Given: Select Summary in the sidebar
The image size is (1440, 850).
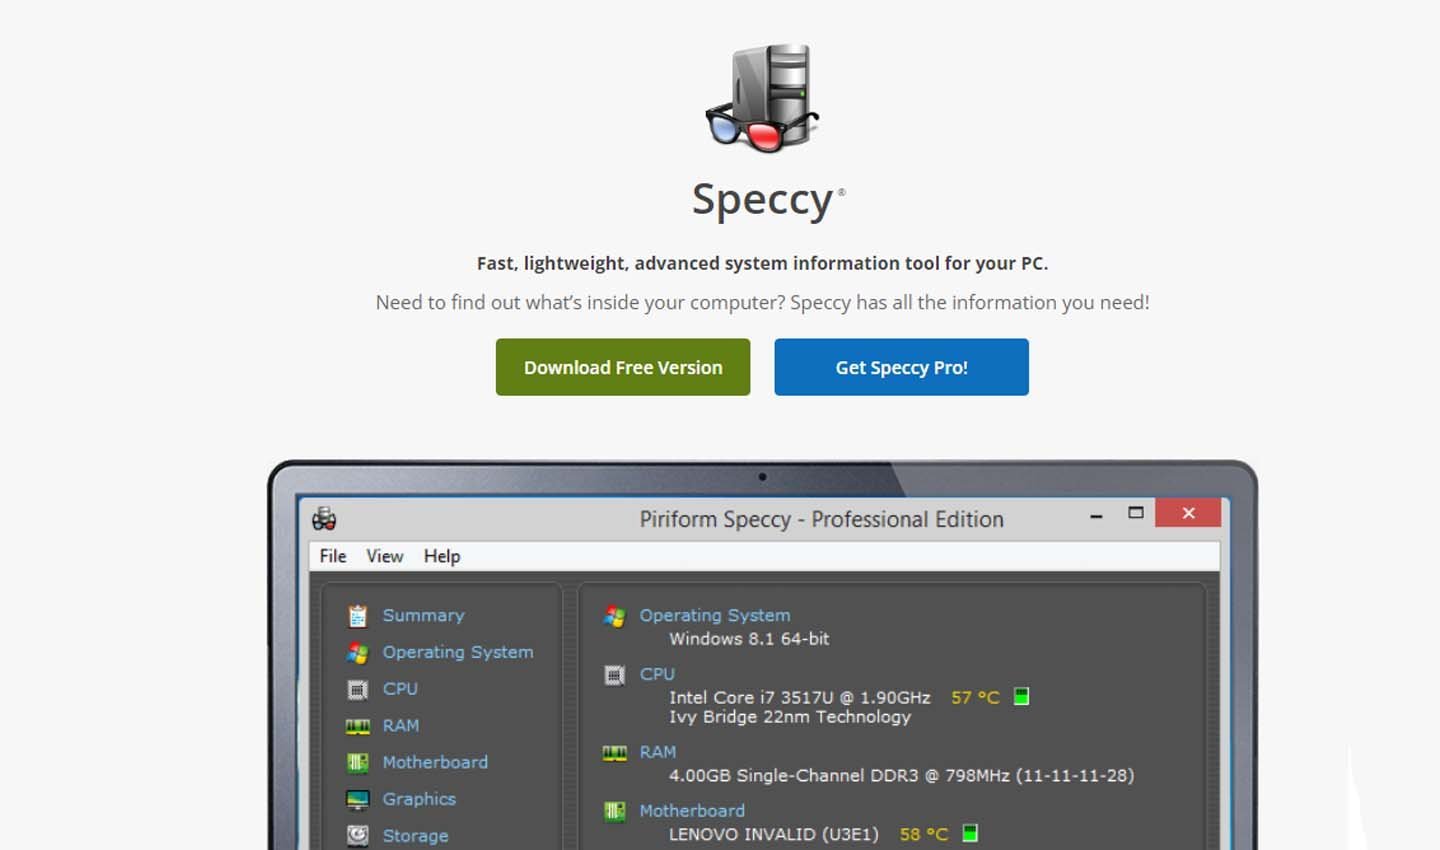Looking at the screenshot, I should coord(423,615).
